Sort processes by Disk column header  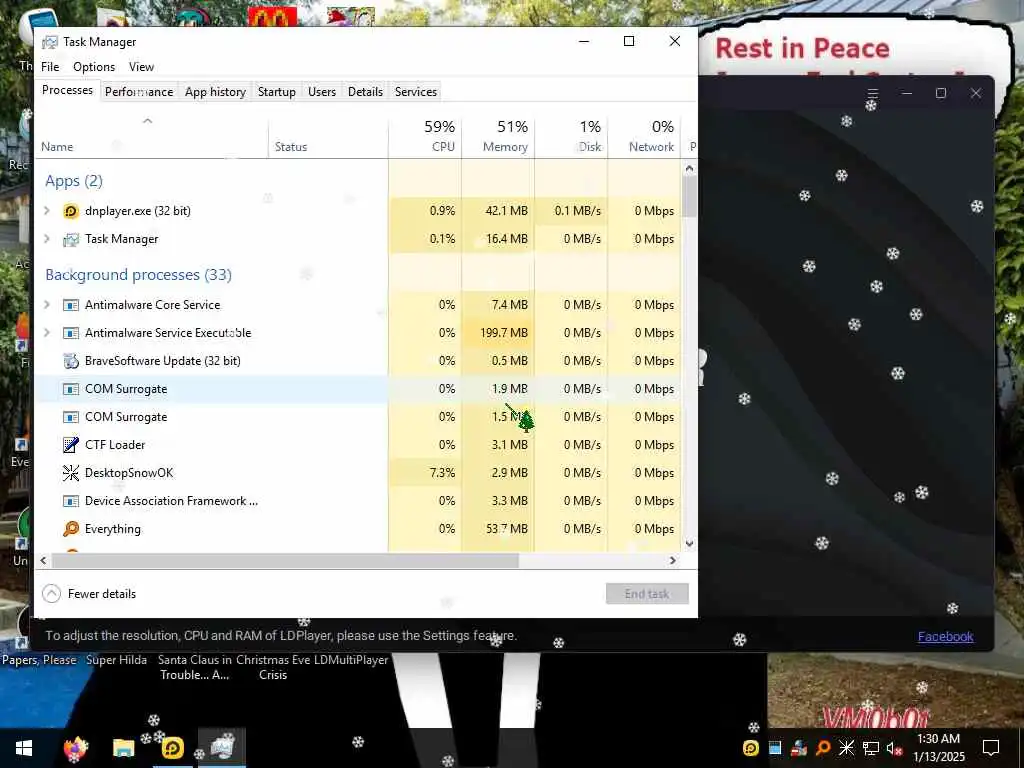pyautogui.click(x=571, y=136)
